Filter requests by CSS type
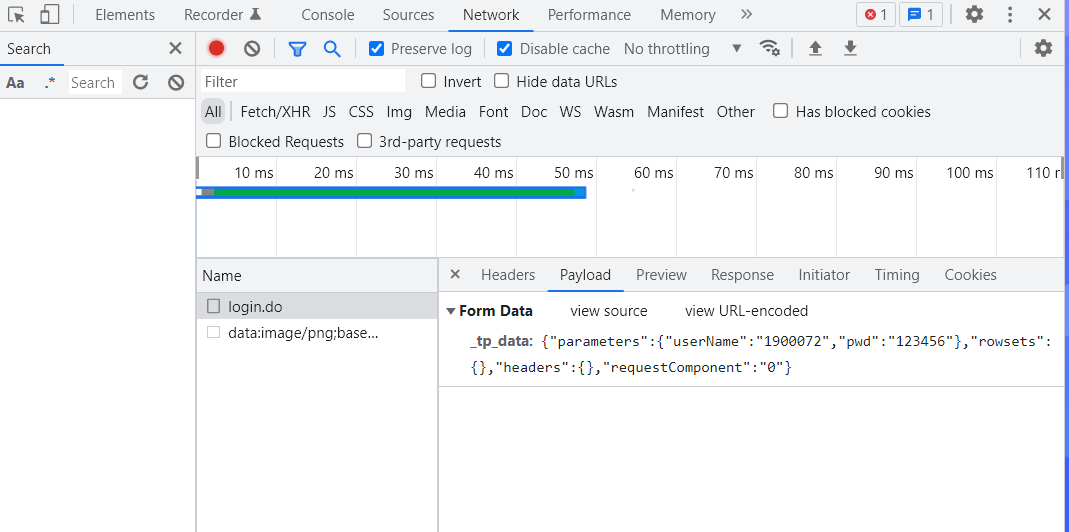Viewport: 1069px width, 532px height. [361, 112]
